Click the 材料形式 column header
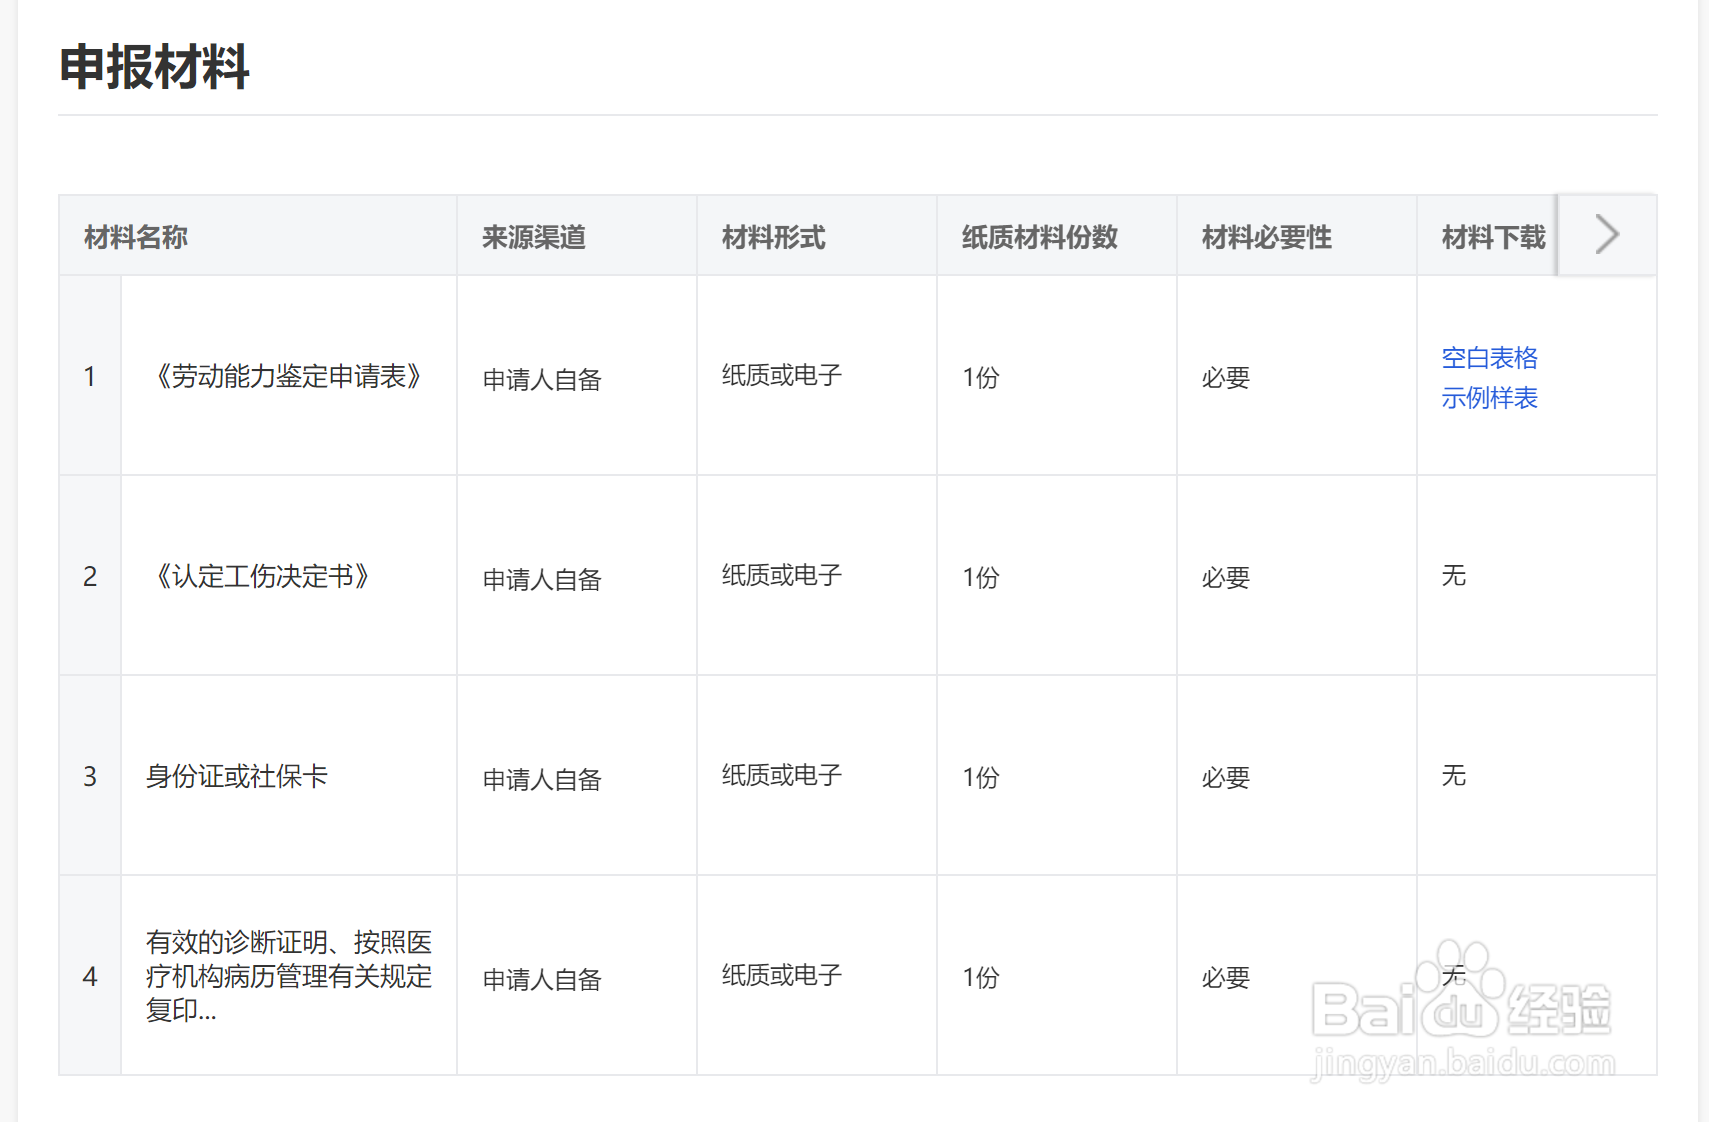Viewport: 1709px width, 1122px height. (x=774, y=237)
